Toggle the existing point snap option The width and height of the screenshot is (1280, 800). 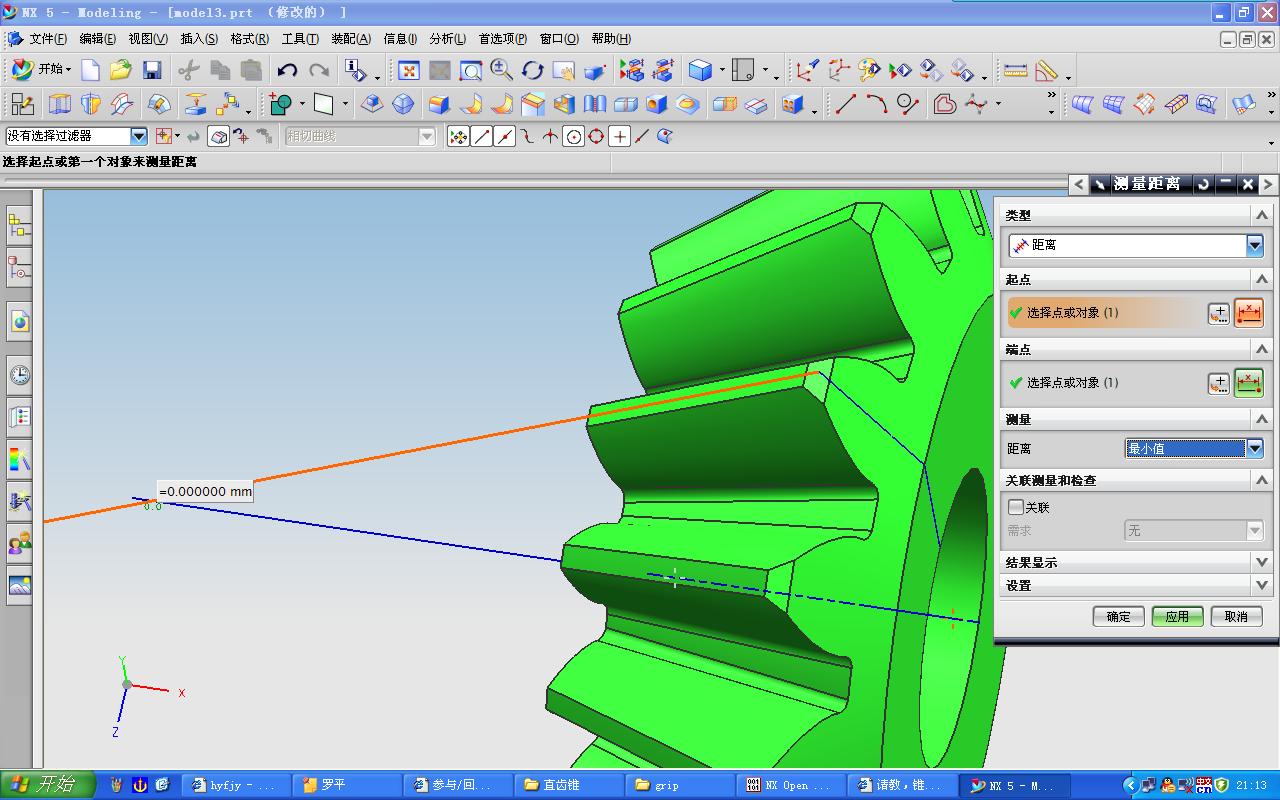click(620, 136)
